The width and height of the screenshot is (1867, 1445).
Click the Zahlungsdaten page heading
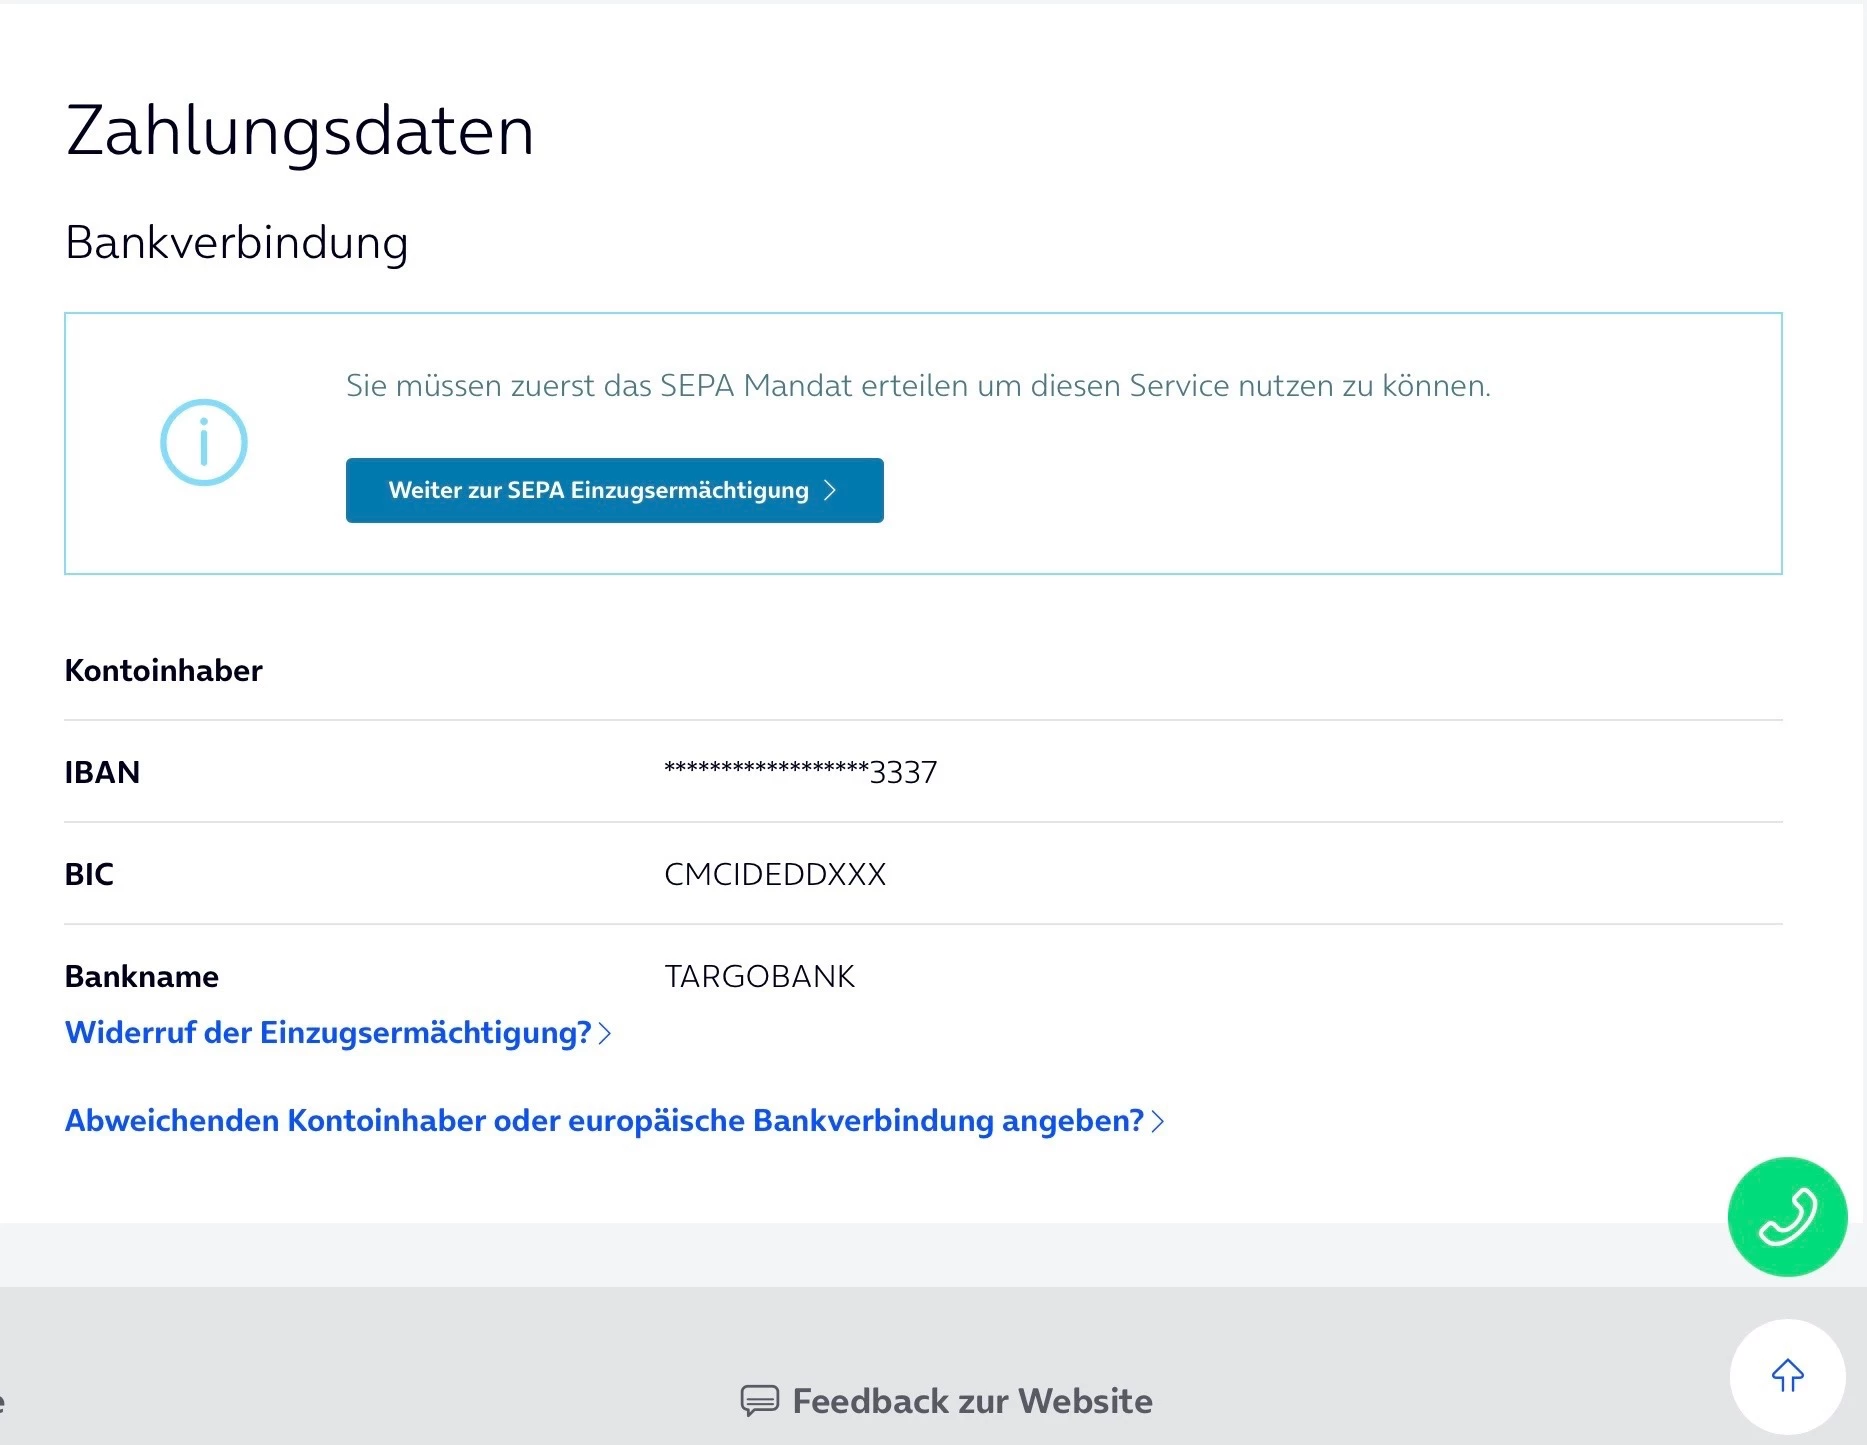300,130
